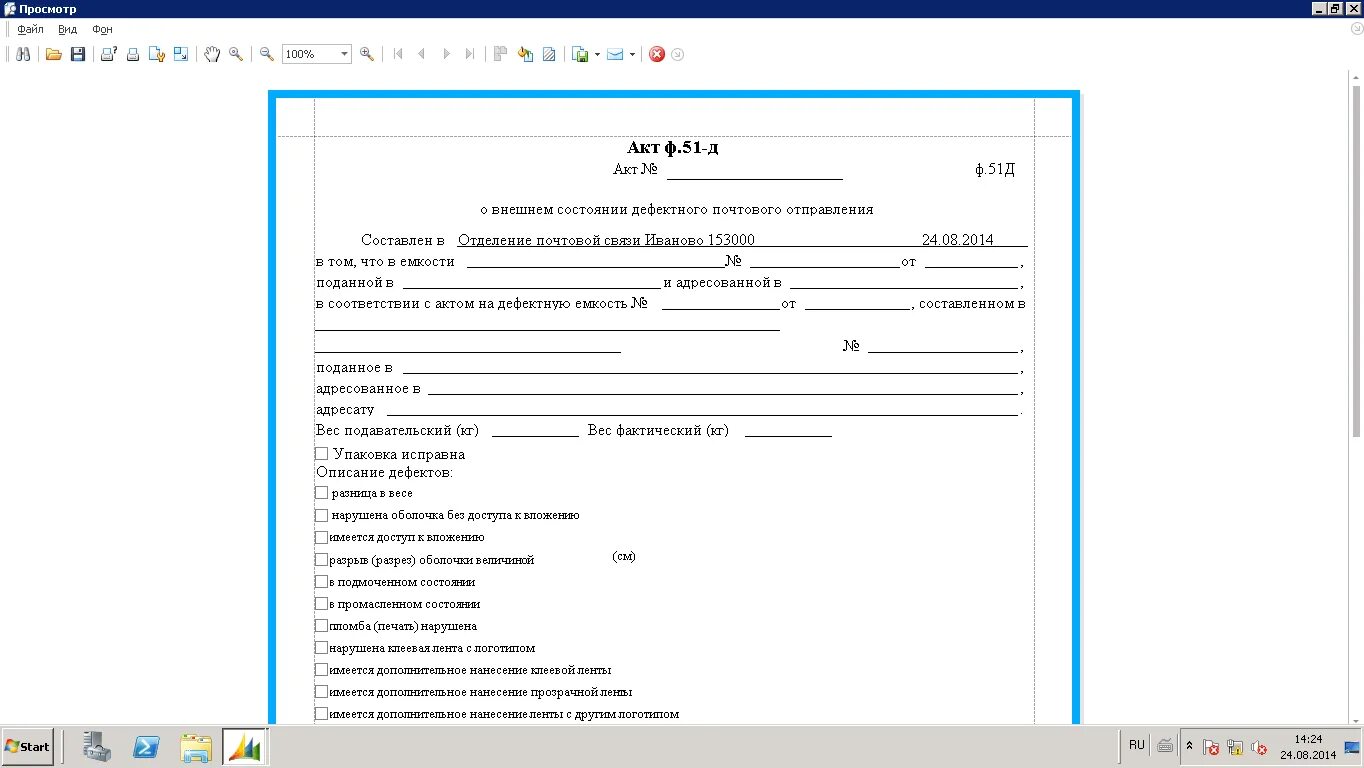Tick пломба (печать) нарушена checkbox
The width and height of the screenshot is (1364, 768).
click(x=321, y=625)
